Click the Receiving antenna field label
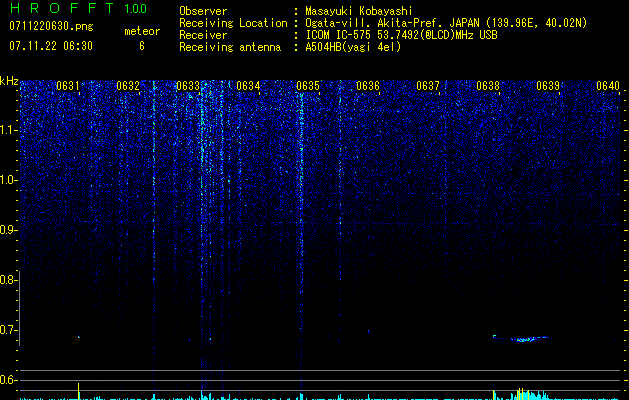This screenshot has height=400, width=629. [230, 47]
